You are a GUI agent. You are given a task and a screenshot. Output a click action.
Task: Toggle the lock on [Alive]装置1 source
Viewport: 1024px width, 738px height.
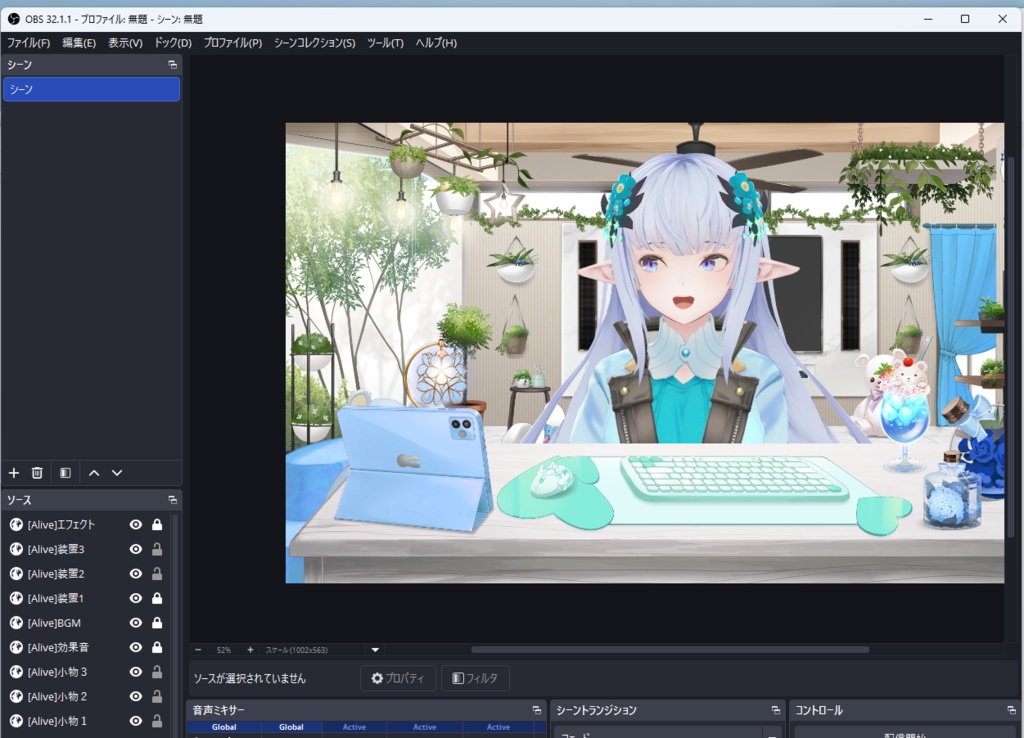(156, 597)
